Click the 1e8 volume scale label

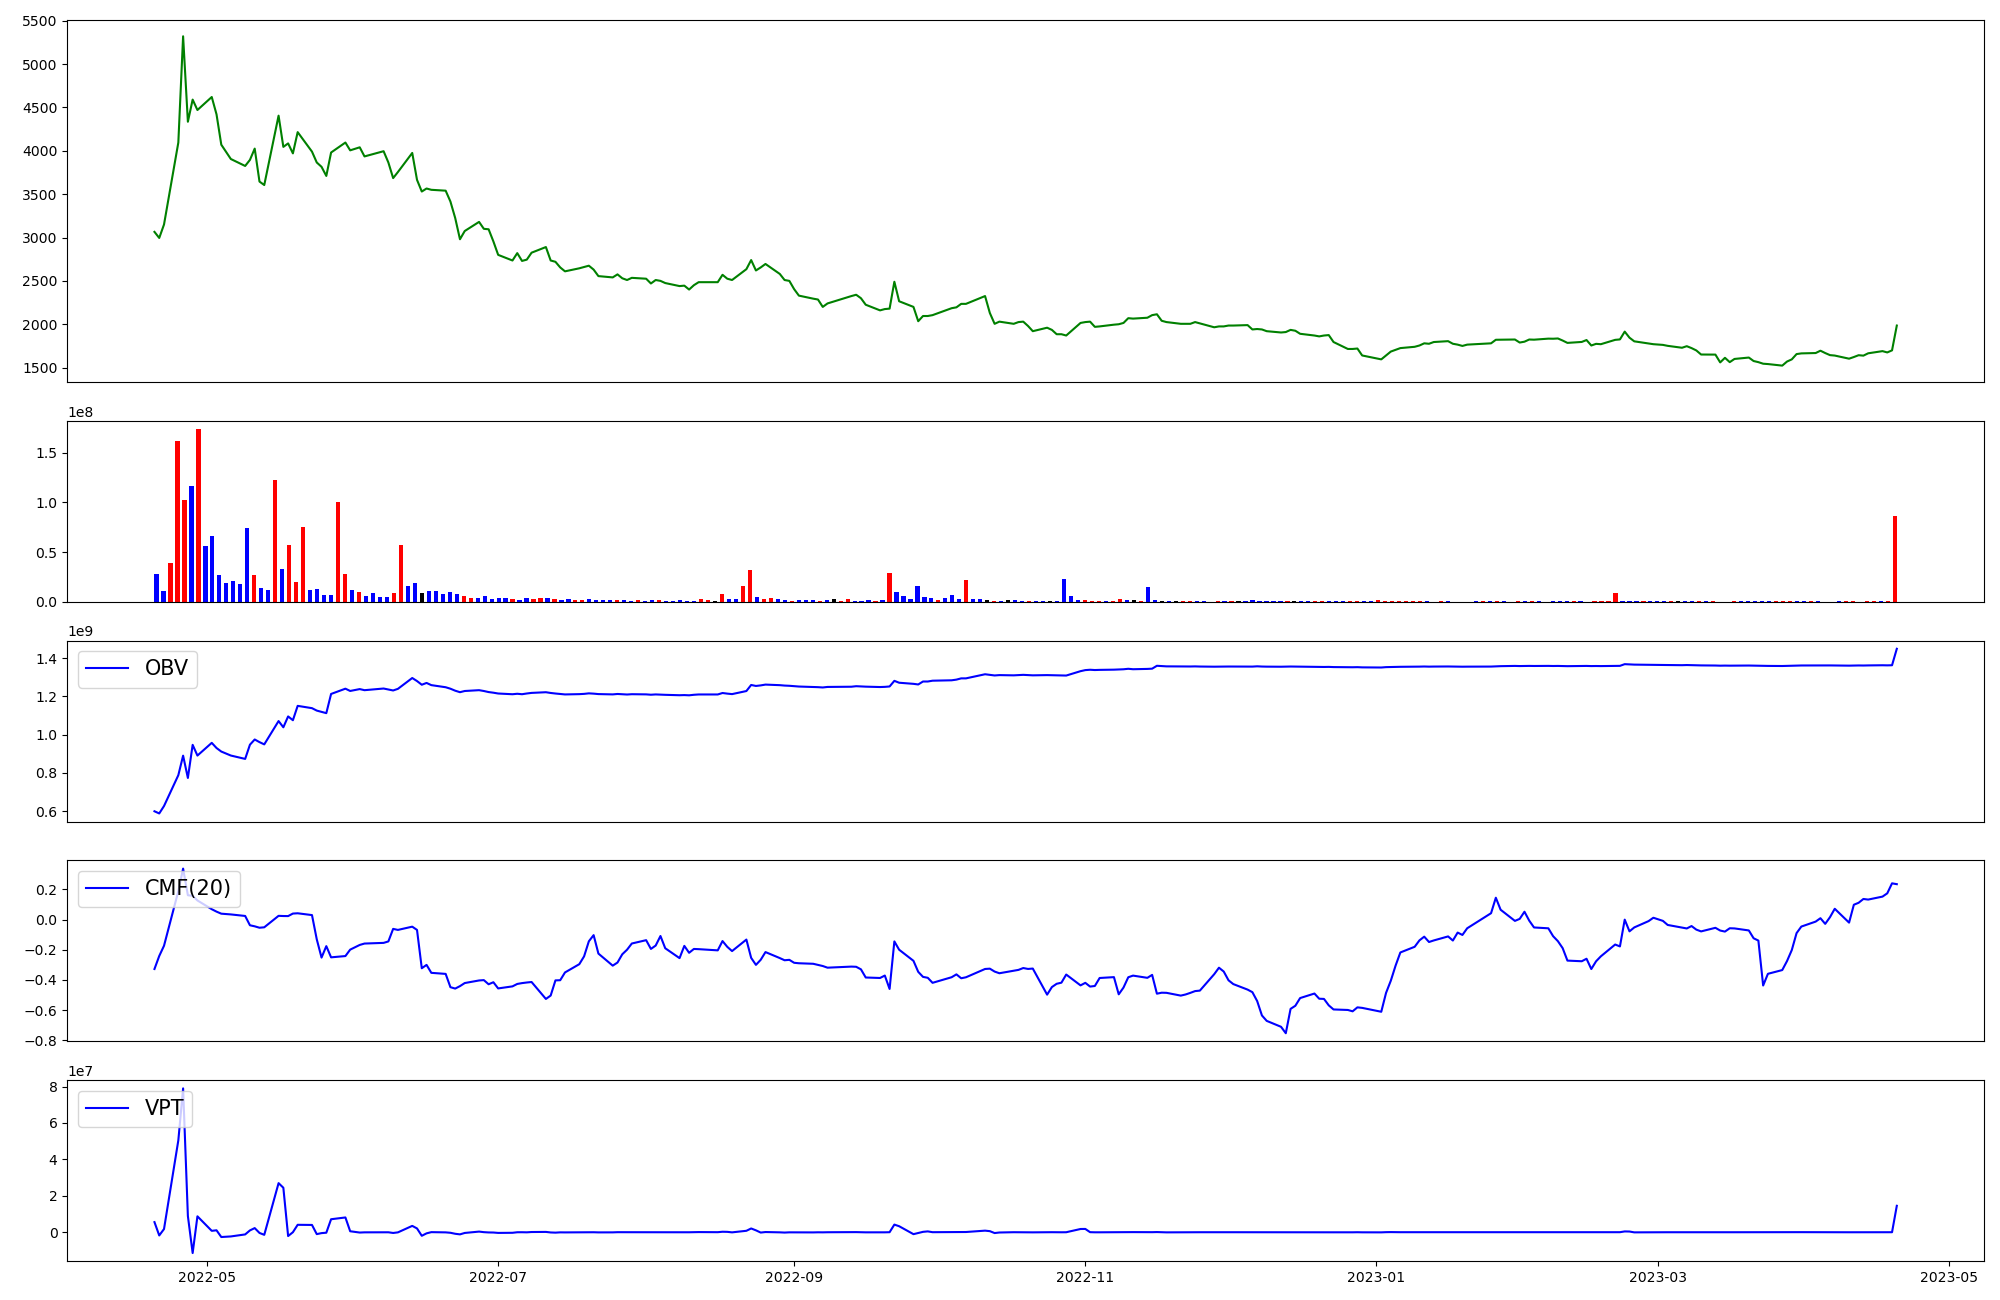[80, 412]
